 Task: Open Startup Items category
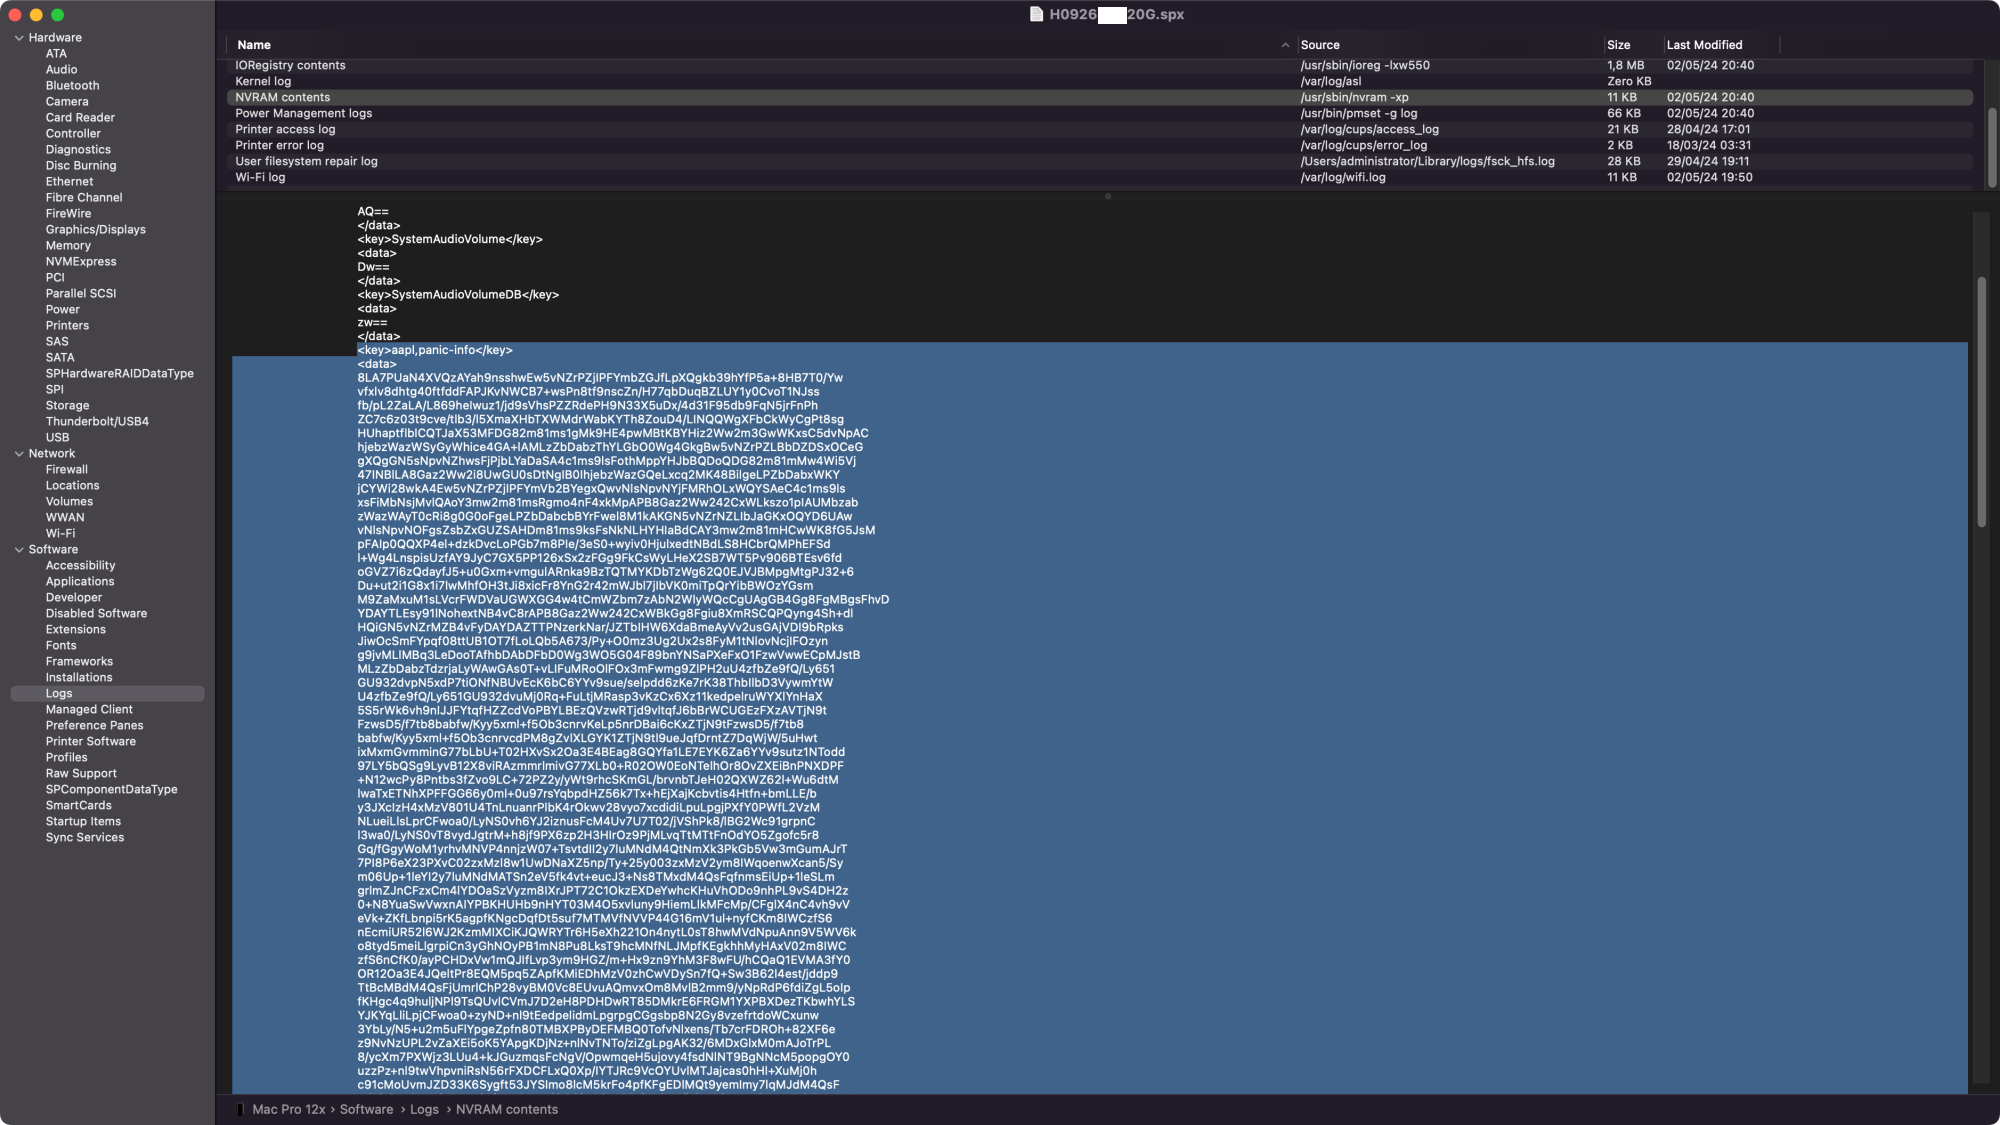click(83, 822)
